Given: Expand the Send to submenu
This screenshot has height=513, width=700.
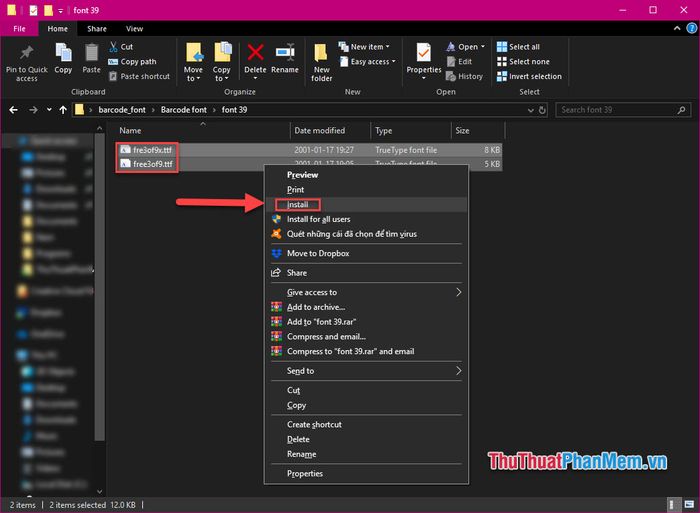Looking at the screenshot, I should coord(364,371).
